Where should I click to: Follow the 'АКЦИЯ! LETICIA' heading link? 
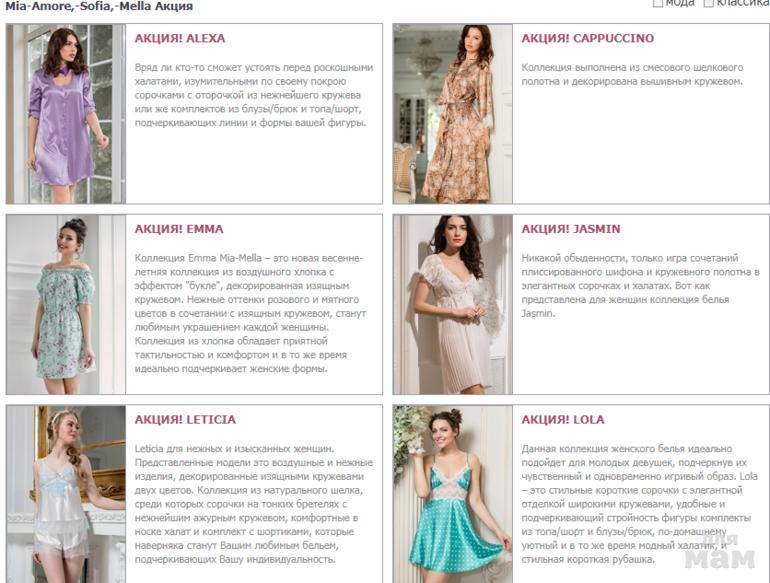coord(185,419)
